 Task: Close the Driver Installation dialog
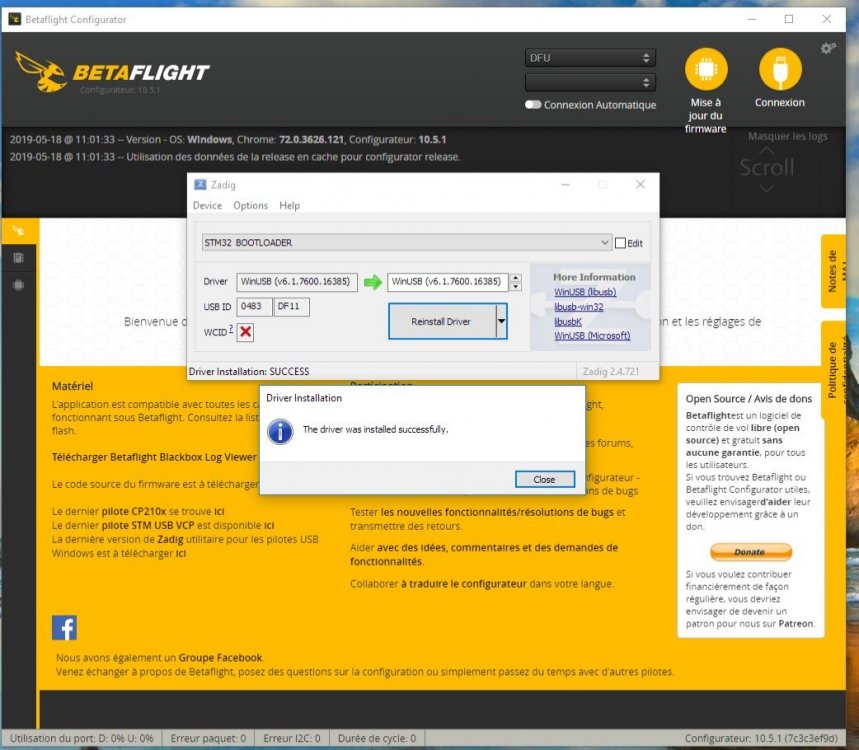(545, 479)
